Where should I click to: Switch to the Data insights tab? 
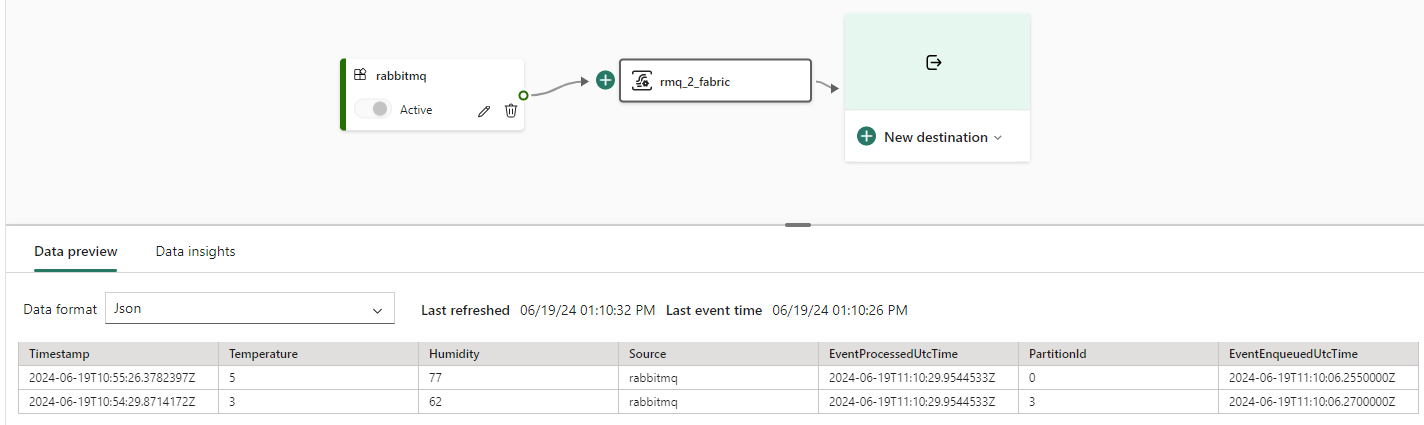195,252
